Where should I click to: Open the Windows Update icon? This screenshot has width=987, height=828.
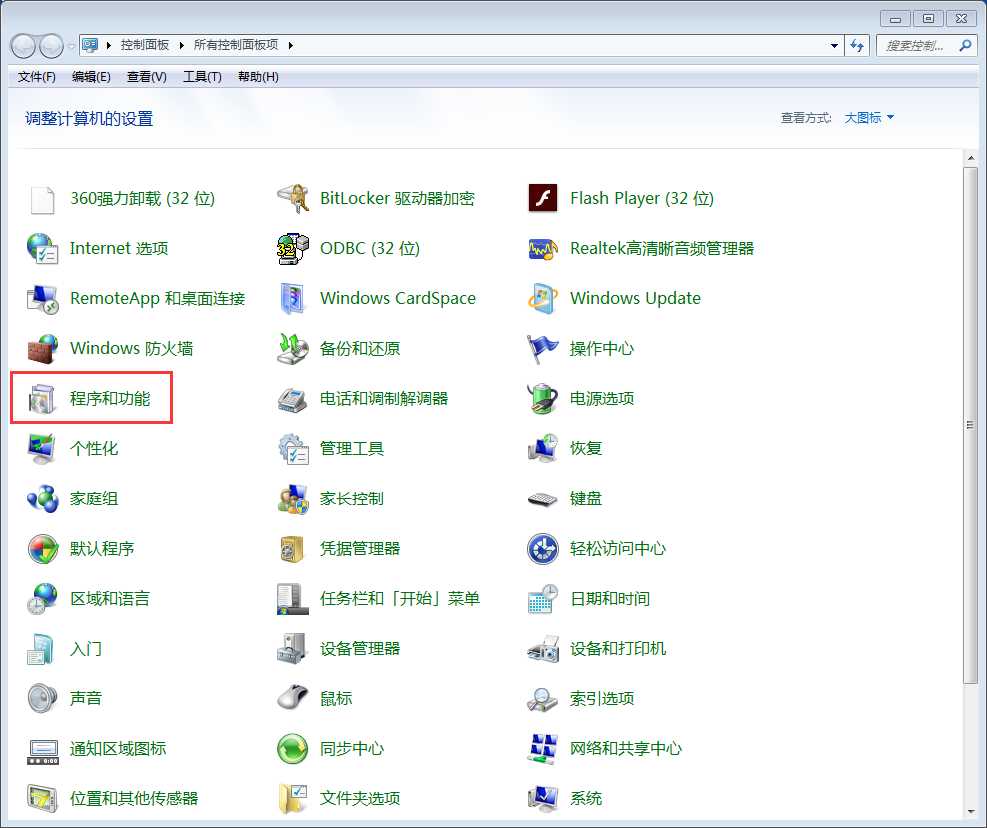(543, 298)
